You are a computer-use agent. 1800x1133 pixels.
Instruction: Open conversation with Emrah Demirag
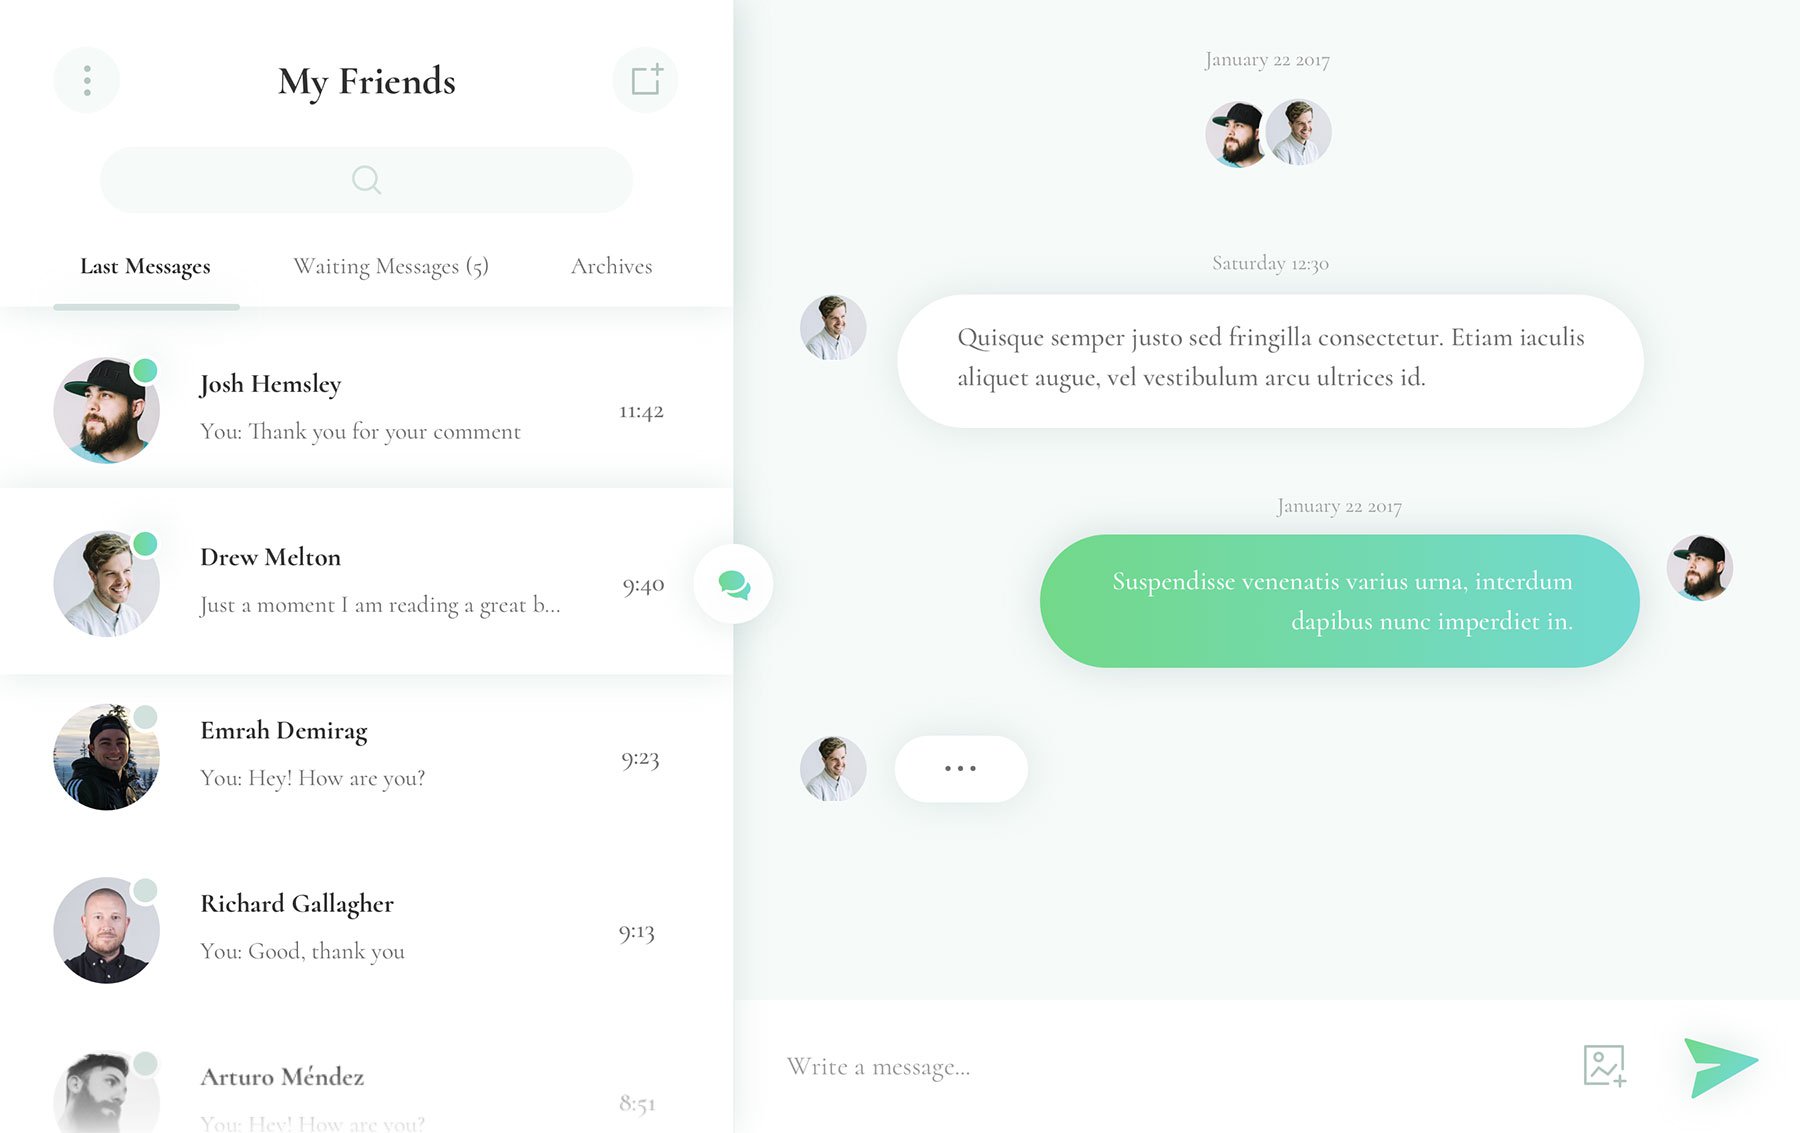[x=366, y=757]
